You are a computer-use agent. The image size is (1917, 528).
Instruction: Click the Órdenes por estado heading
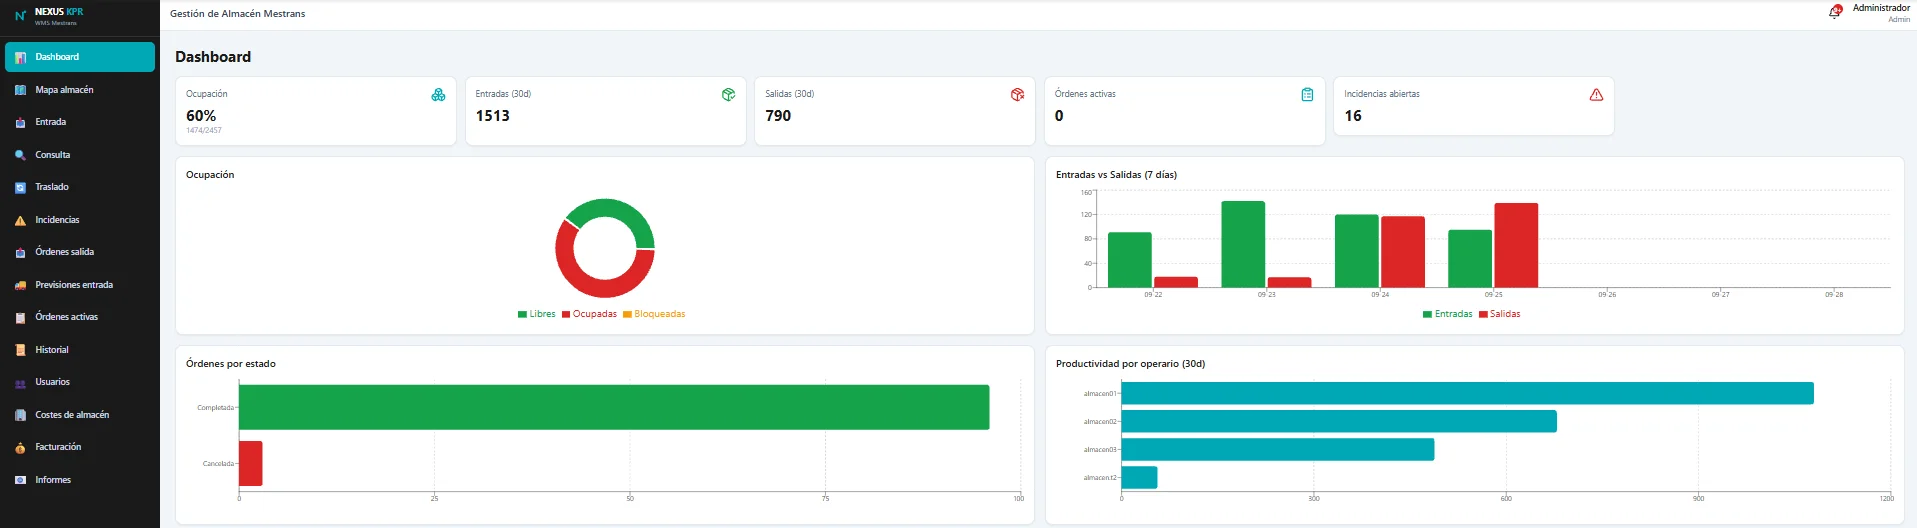(x=231, y=364)
